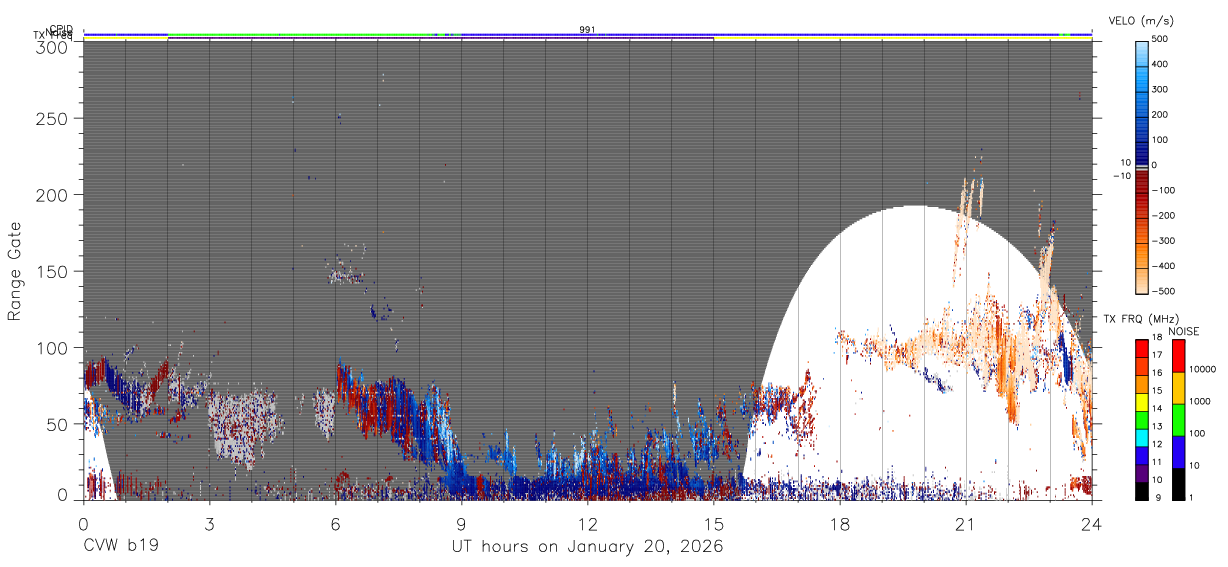
Task: Click the 21 tick on UT hours axis
Action: [965, 523]
